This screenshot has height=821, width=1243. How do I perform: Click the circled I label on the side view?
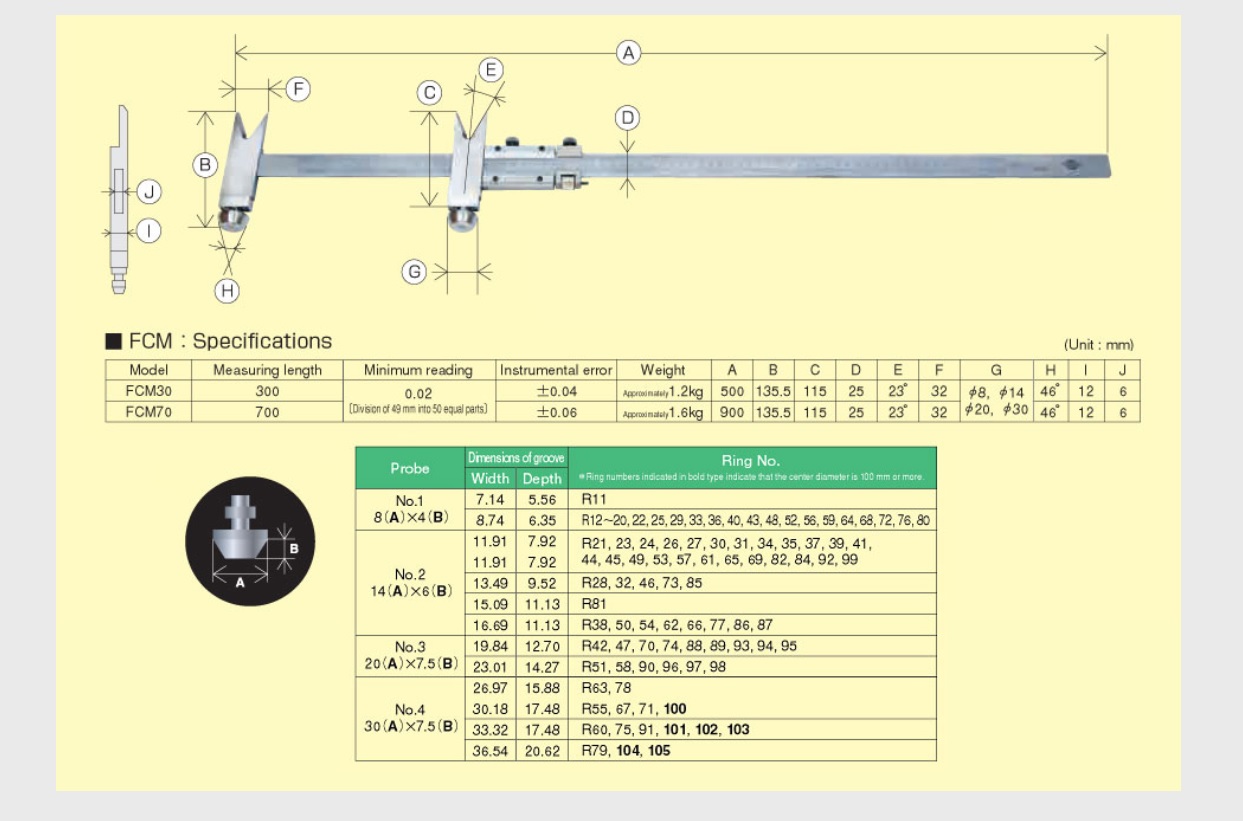coord(149,231)
